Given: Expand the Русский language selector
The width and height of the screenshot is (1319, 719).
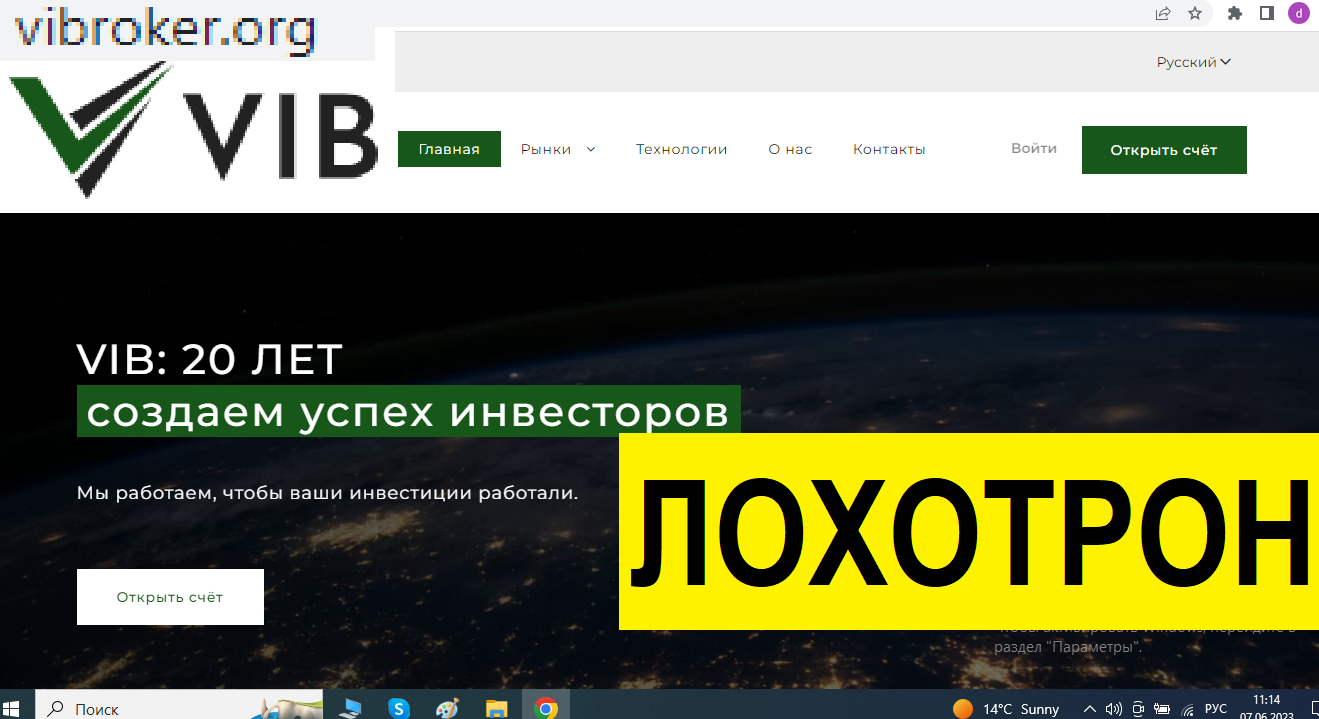Looking at the screenshot, I should [x=1194, y=62].
